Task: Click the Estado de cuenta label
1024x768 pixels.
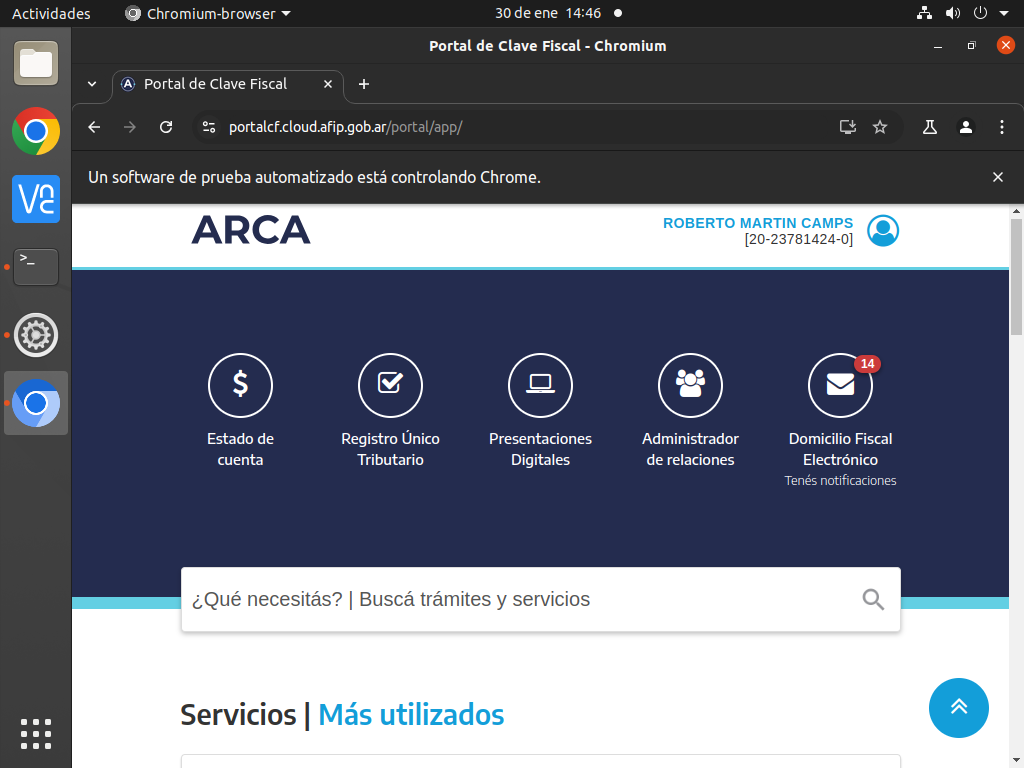Action: pyautogui.click(x=240, y=449)
